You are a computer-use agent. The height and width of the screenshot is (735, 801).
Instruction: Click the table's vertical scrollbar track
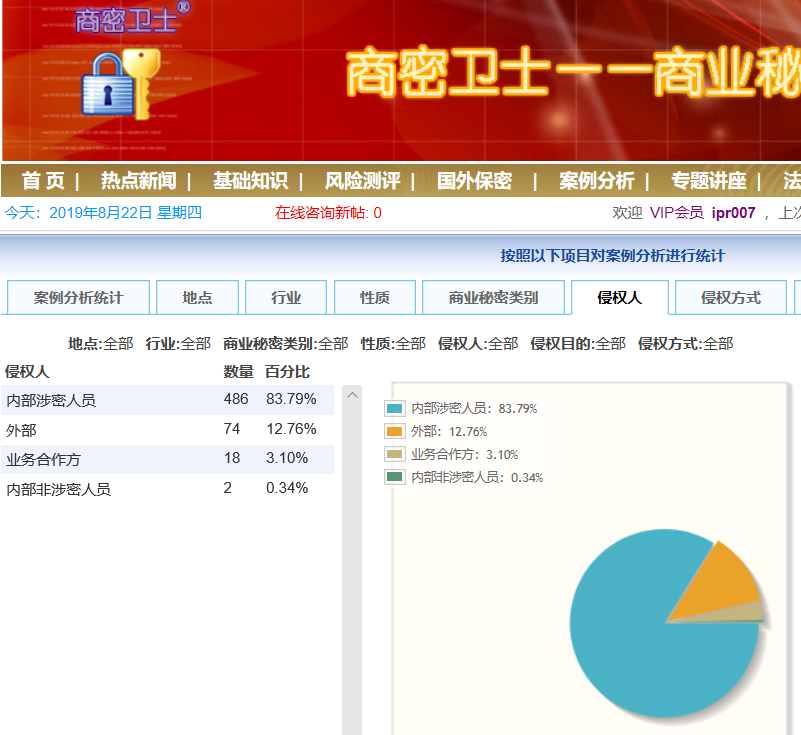[x=352, y=567]
